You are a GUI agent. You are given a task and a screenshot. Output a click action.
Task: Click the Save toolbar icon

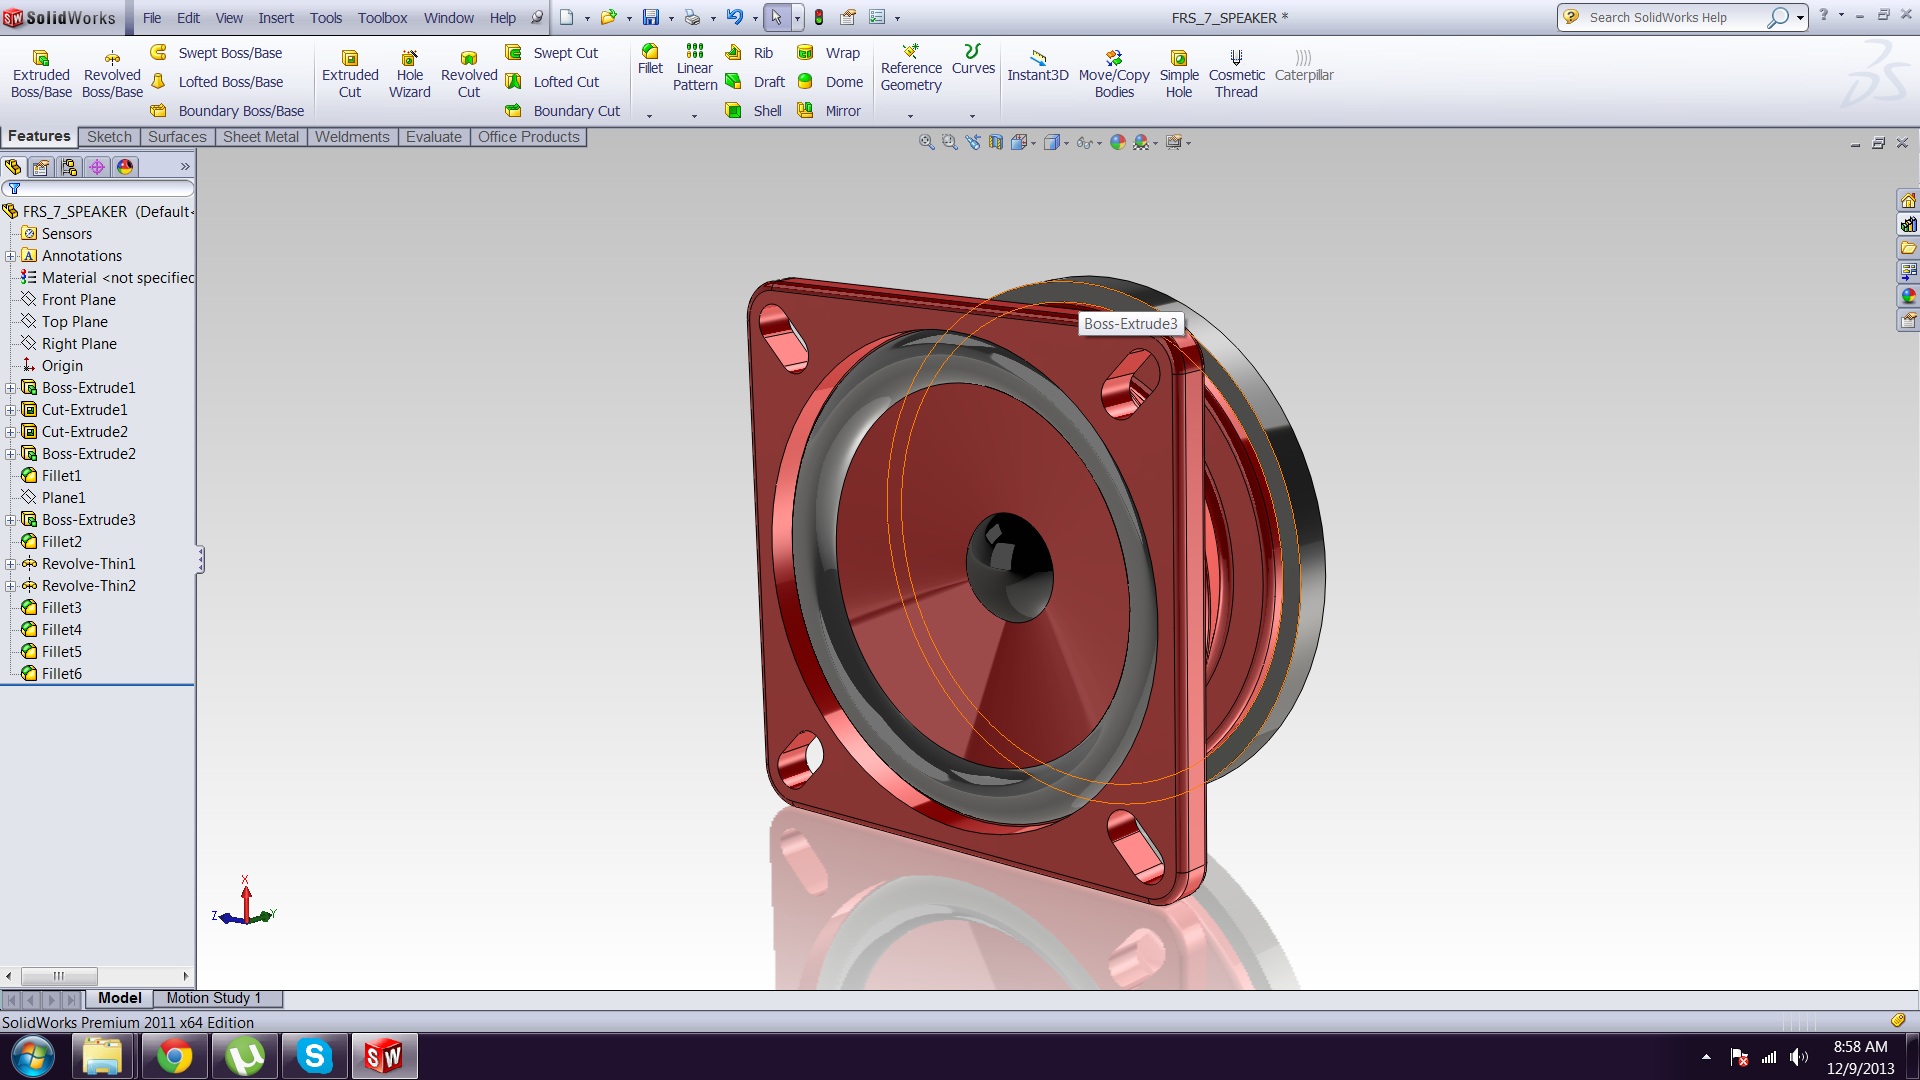651,17
